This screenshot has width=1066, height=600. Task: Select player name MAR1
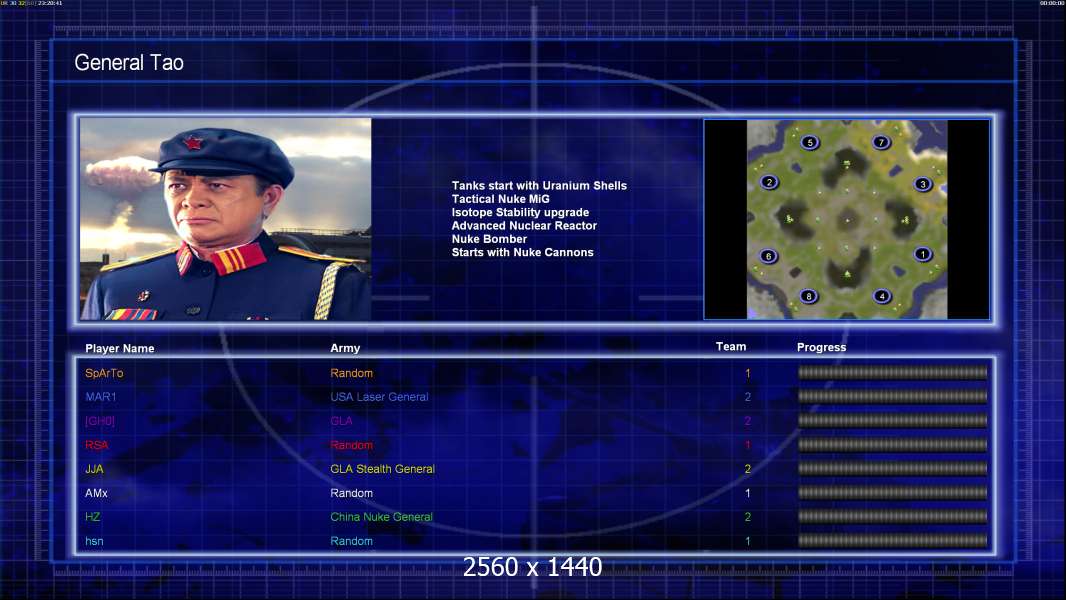coord(101,397)
